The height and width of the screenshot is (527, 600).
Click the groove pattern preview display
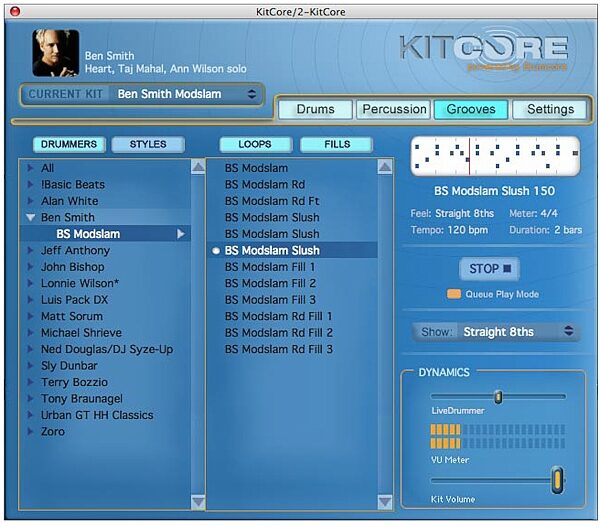click(x=496, y=156)
